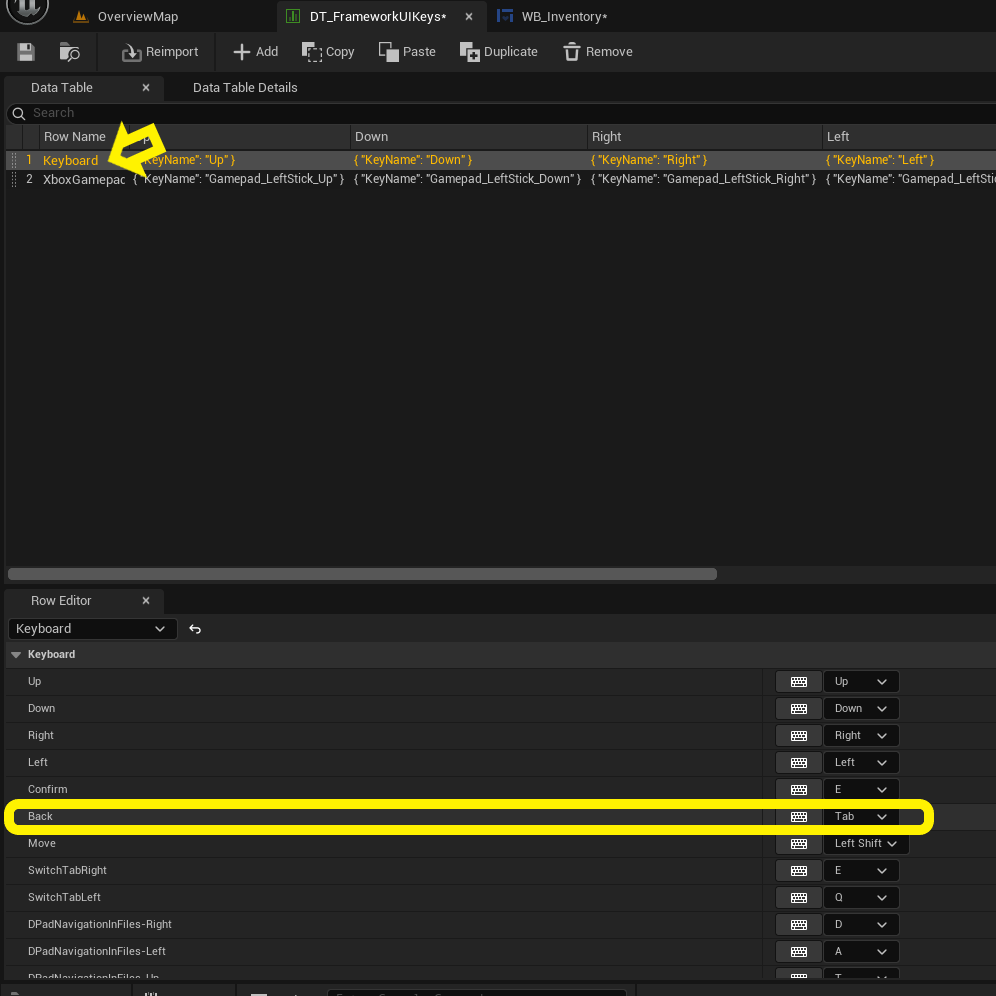Close the Row Editor tab
Viewport: 996px width, 996px height.
tap(146, 601)
